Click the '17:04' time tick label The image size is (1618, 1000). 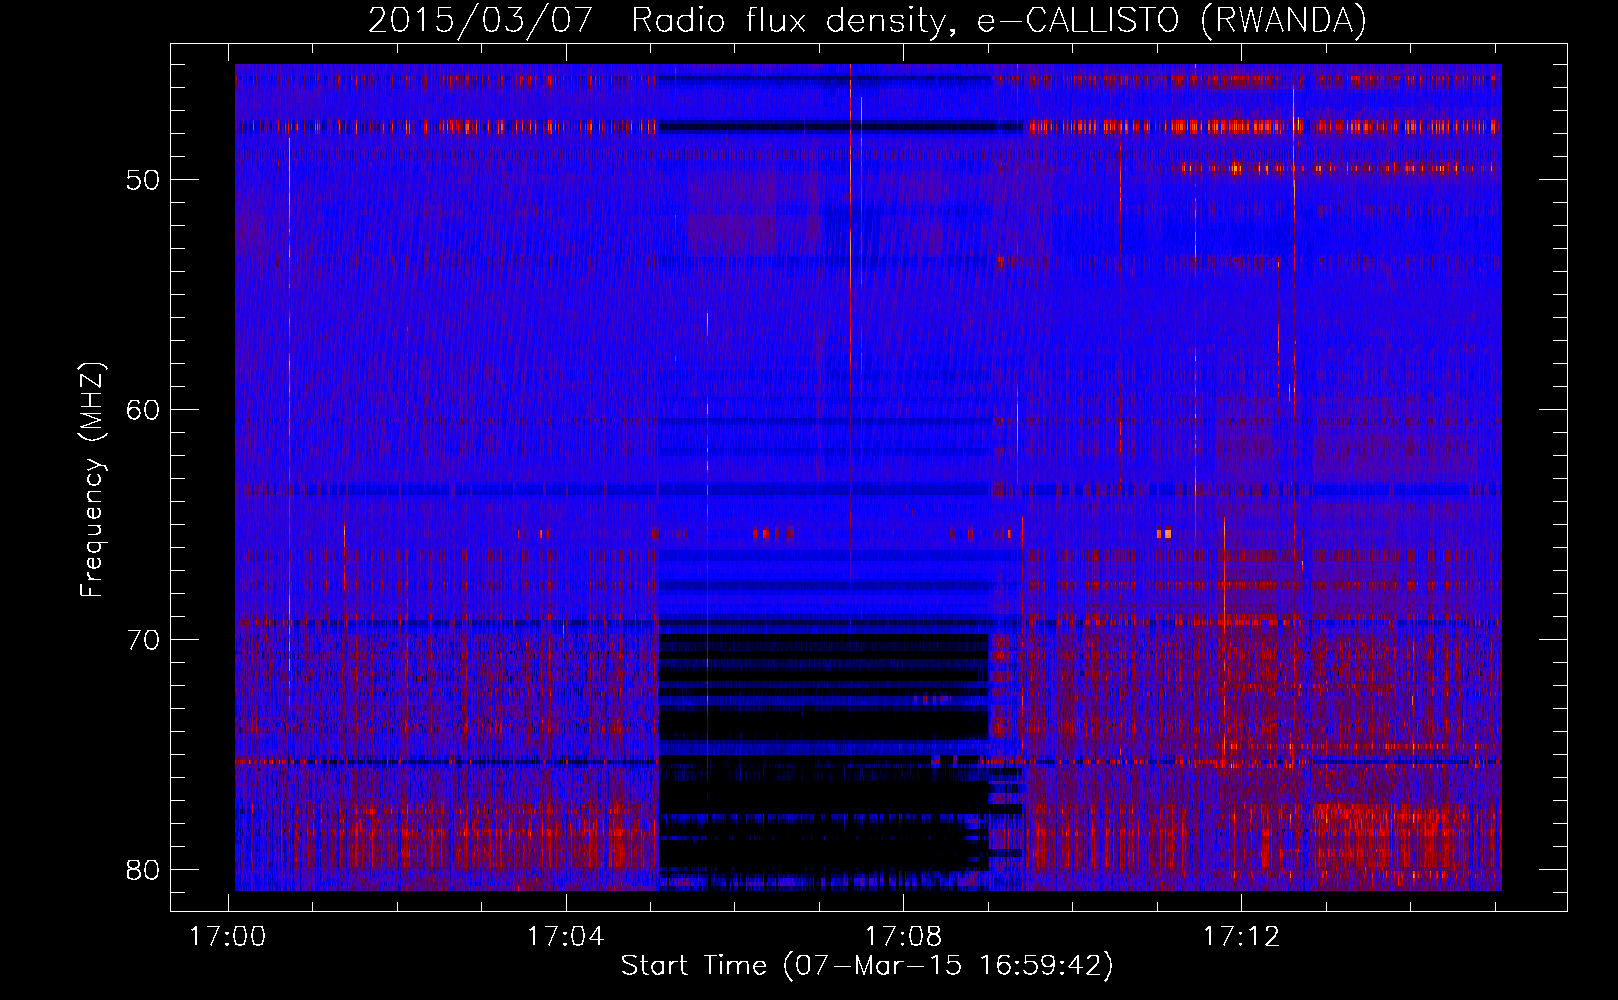point(566,936)
